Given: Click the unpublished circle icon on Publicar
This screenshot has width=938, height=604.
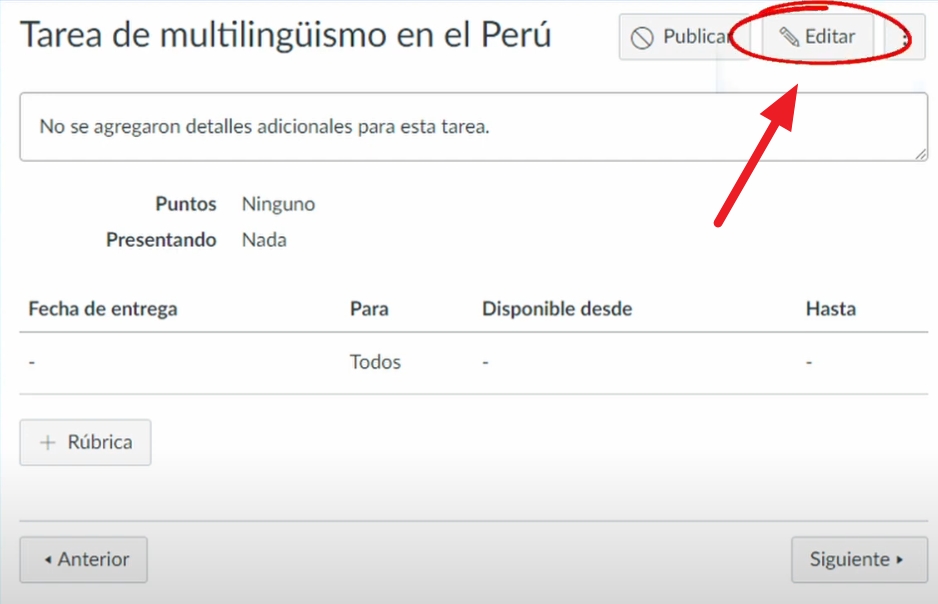Looking at the screenshot, I should pyautogui.click(x=642, y=38).
